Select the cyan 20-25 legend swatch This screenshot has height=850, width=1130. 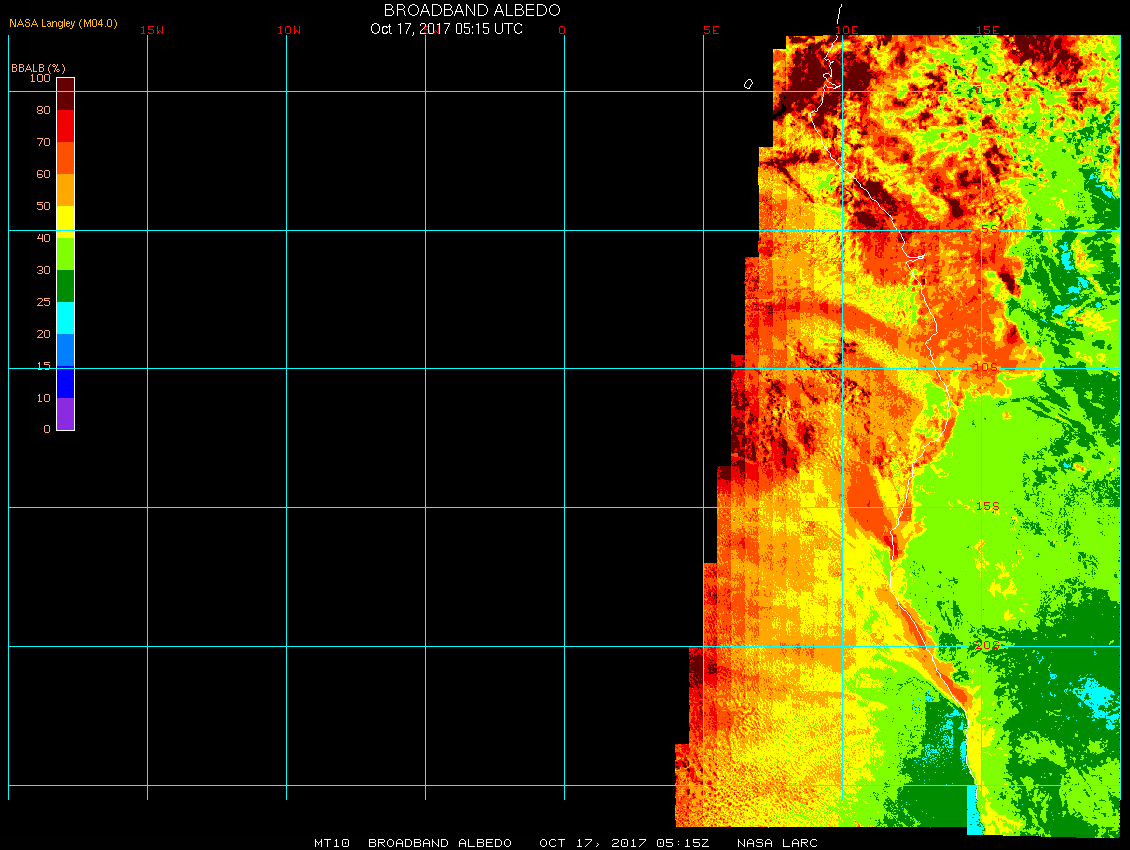point(66,318)
